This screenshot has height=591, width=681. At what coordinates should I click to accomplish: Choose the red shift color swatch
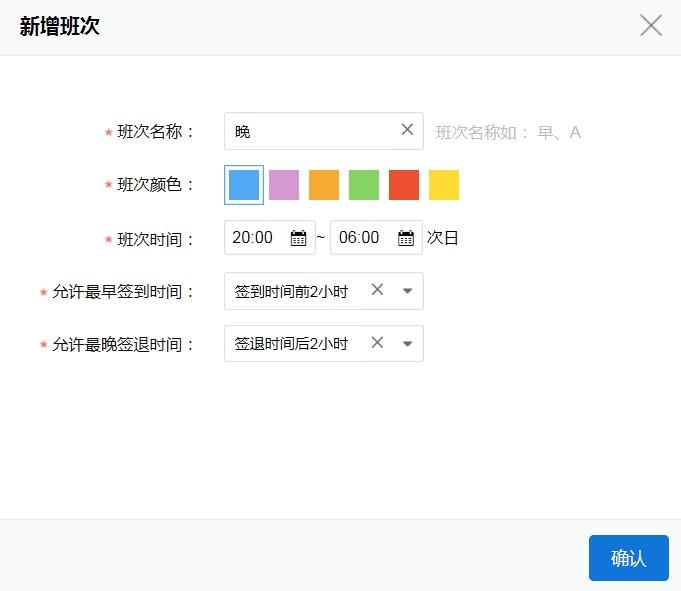click(404, 185)
